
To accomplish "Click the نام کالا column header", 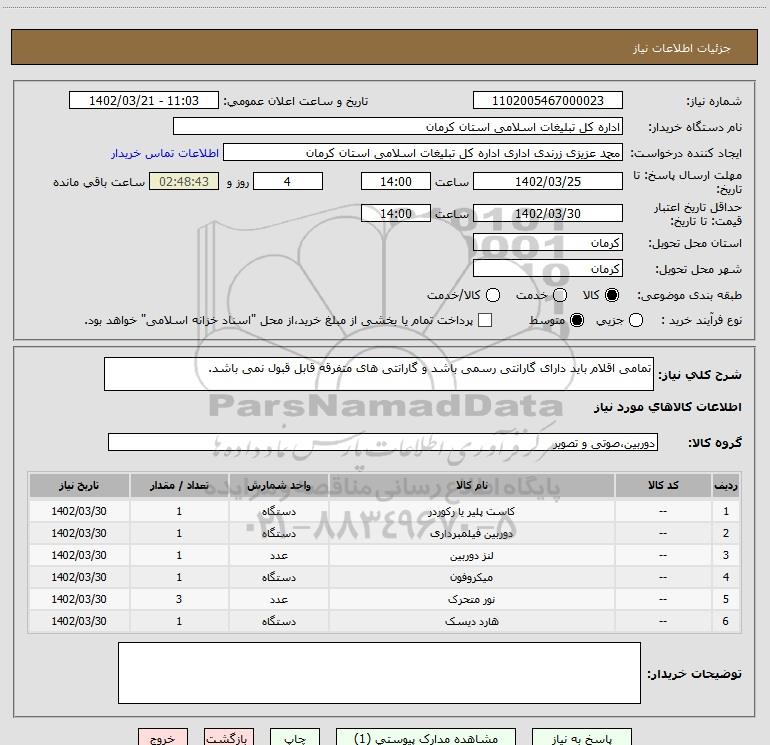I will (471, 485).
